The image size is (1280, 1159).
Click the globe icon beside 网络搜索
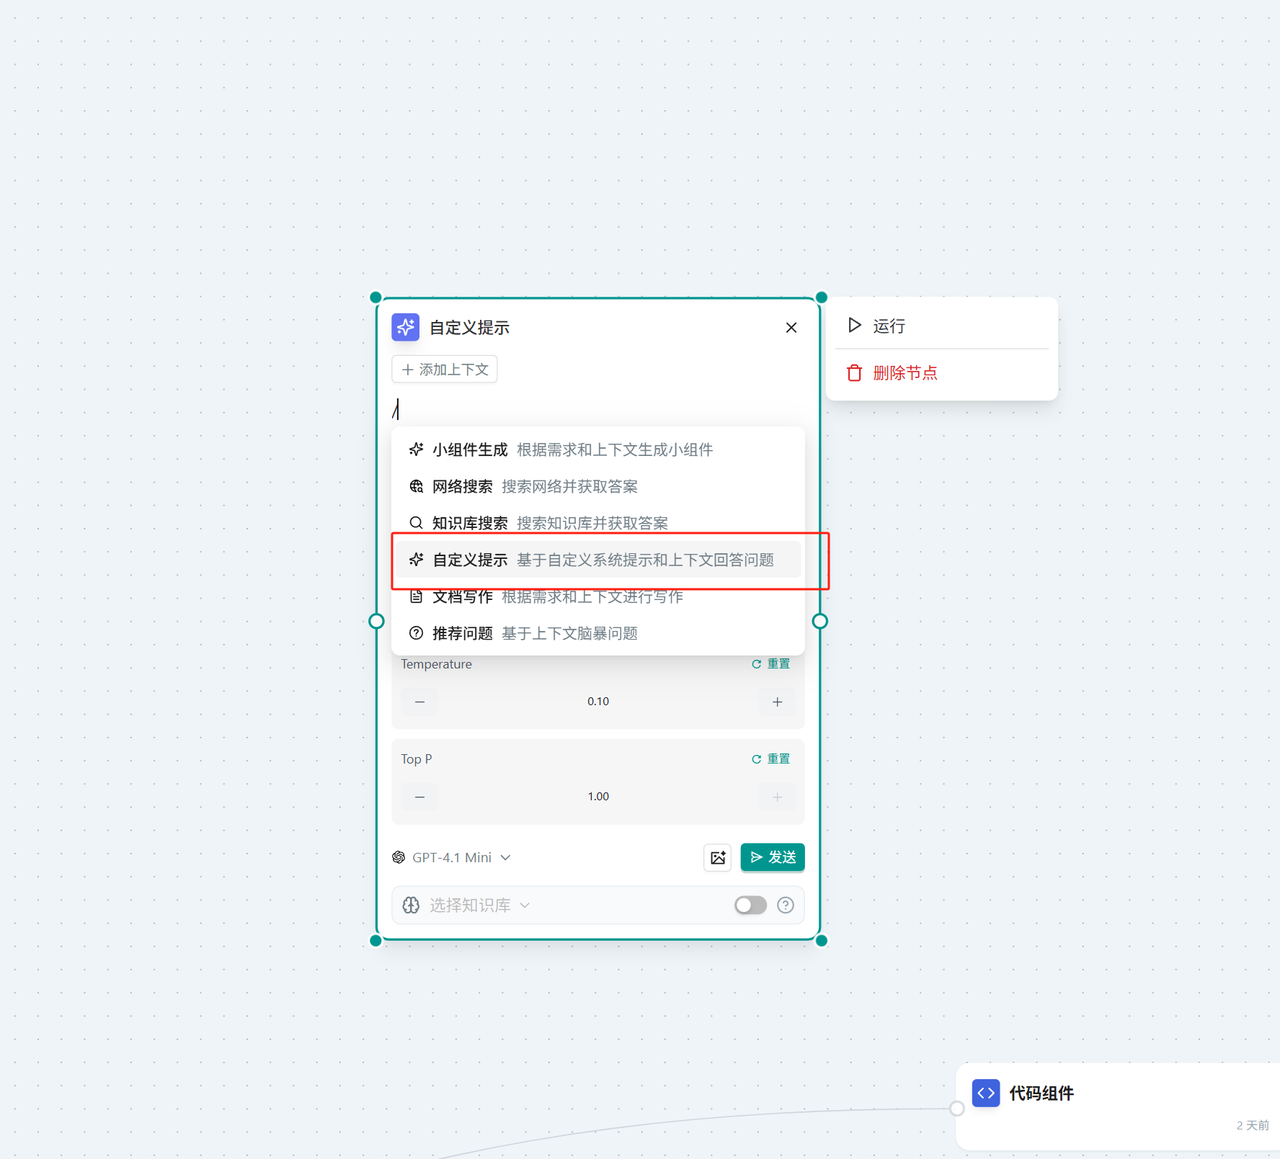(416, 486)
